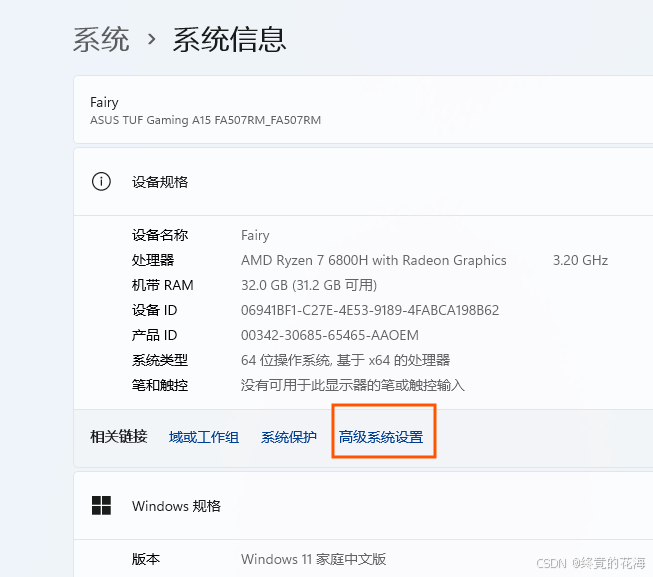Click the 系统信息 breadcrumb title
653x577 pixels.
229,40
